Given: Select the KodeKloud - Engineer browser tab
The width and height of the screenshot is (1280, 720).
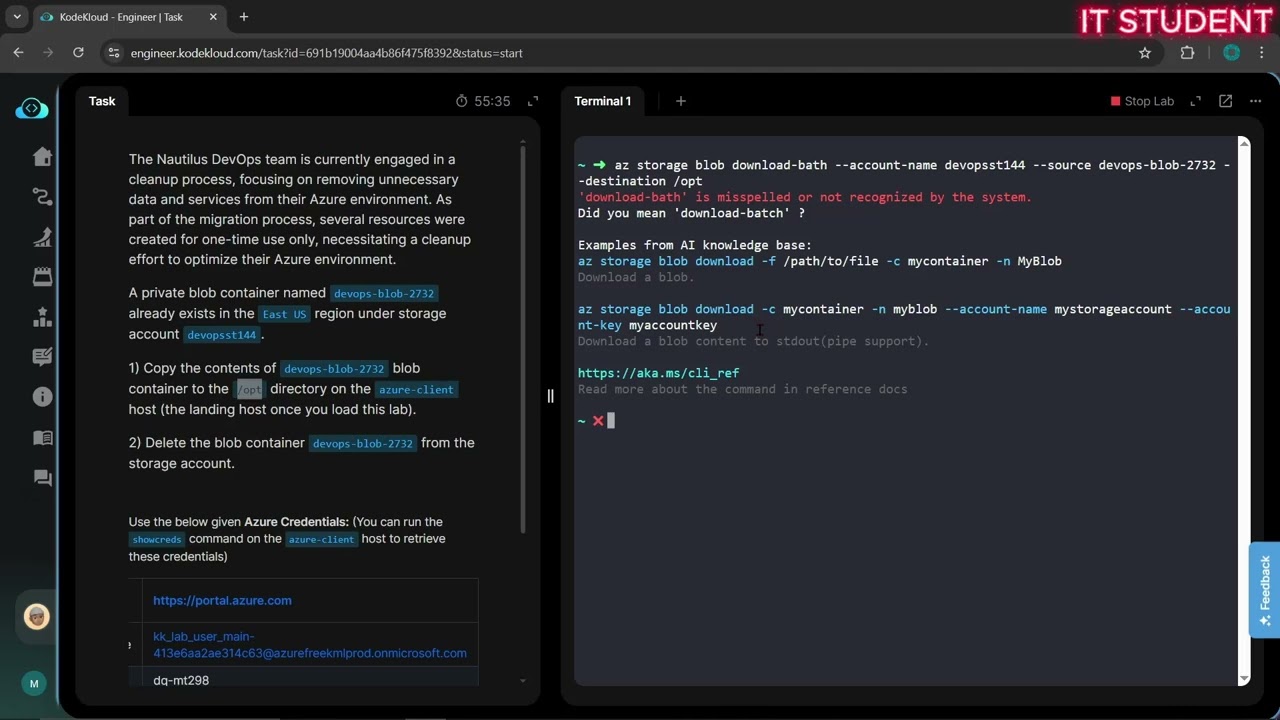Looking at the screenshot, I should (130, 17).
